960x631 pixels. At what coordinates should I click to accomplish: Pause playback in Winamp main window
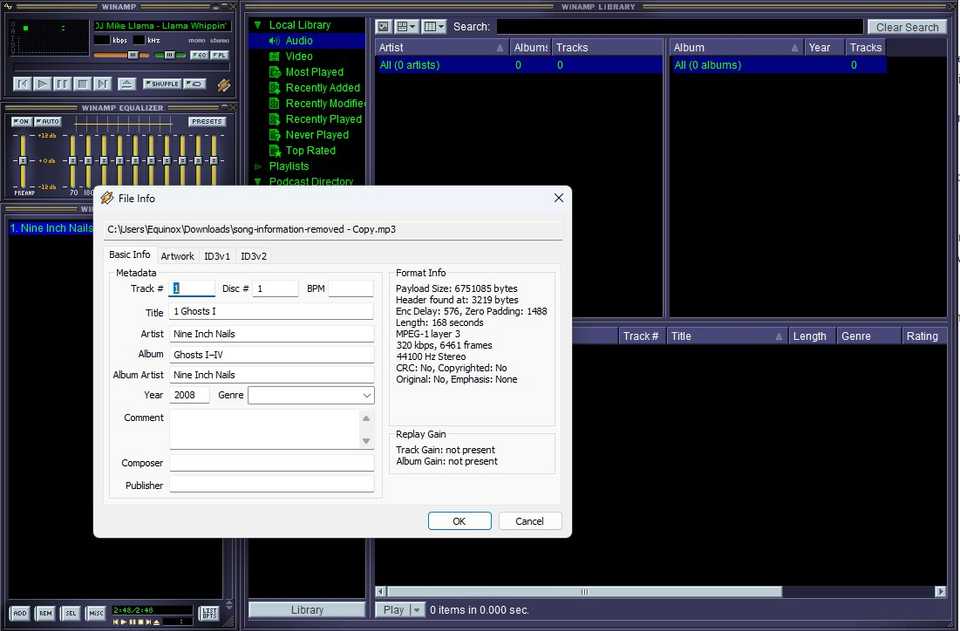(x=62, y=84)
